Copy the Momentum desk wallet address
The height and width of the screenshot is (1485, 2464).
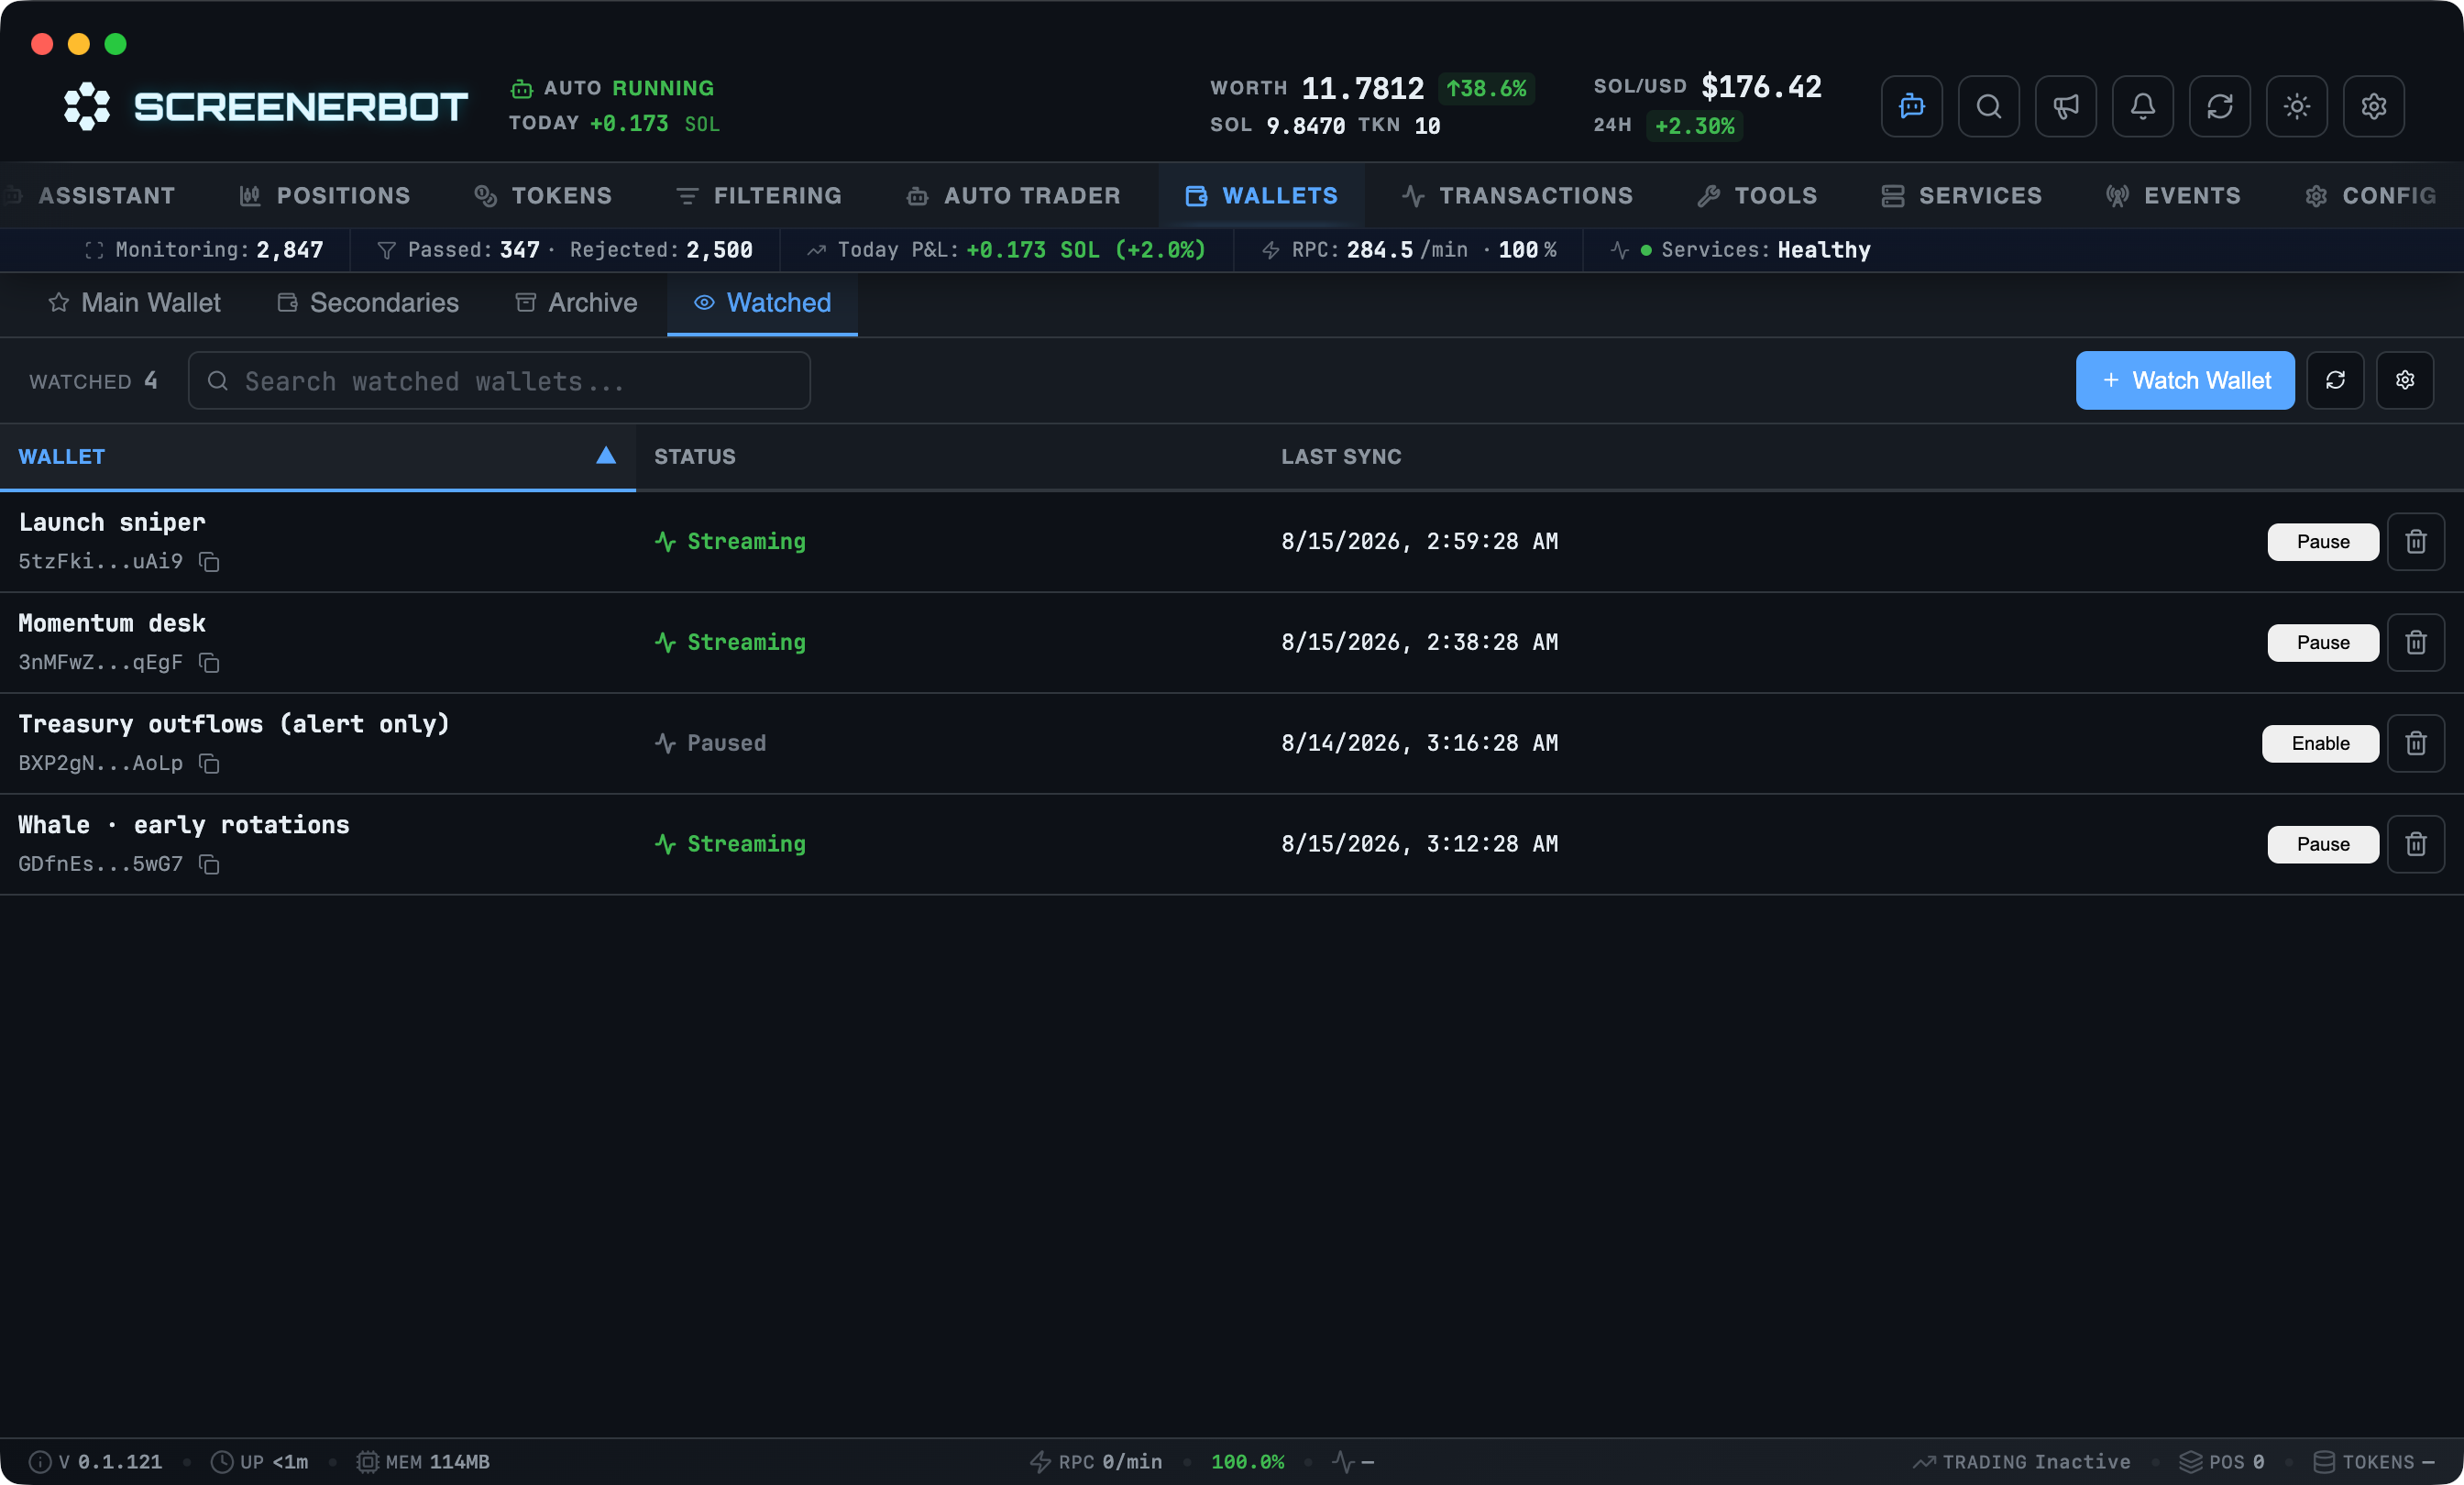click(x=209, y=663)
